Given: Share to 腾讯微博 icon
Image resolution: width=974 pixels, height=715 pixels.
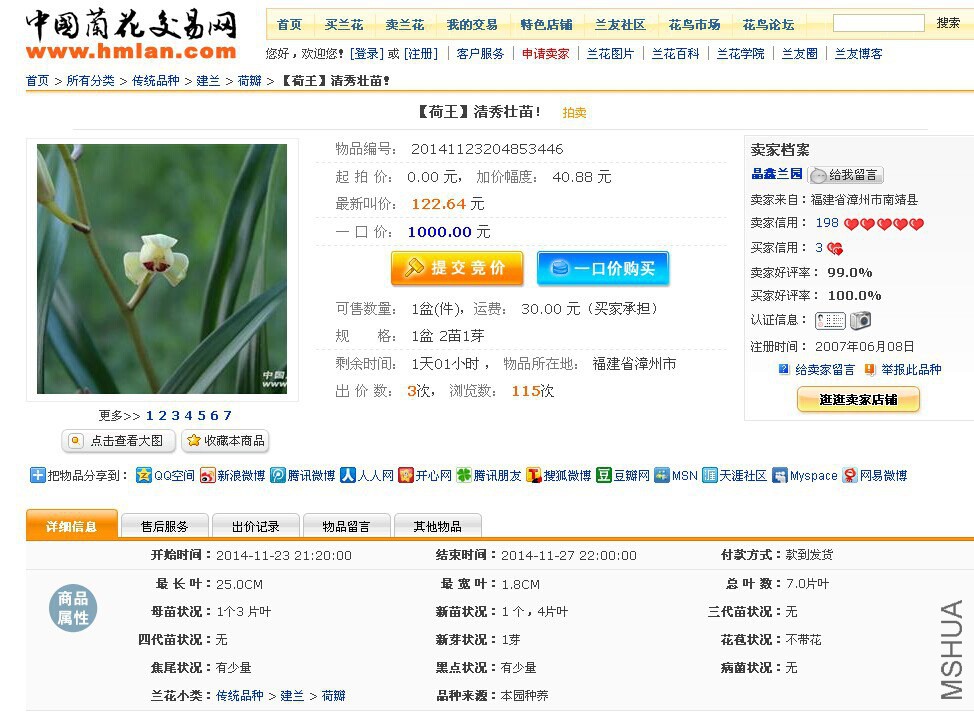Looking at the screenshot, I should click(x=278, y=475).
